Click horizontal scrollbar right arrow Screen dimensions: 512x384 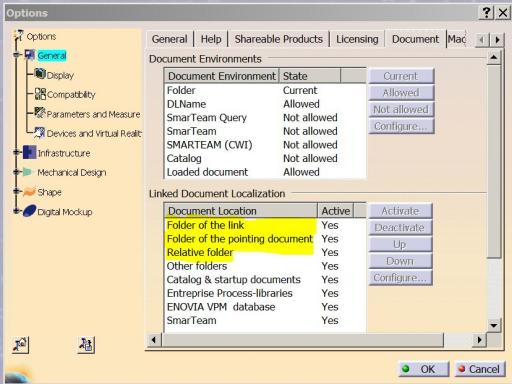(x=480, y=340)
